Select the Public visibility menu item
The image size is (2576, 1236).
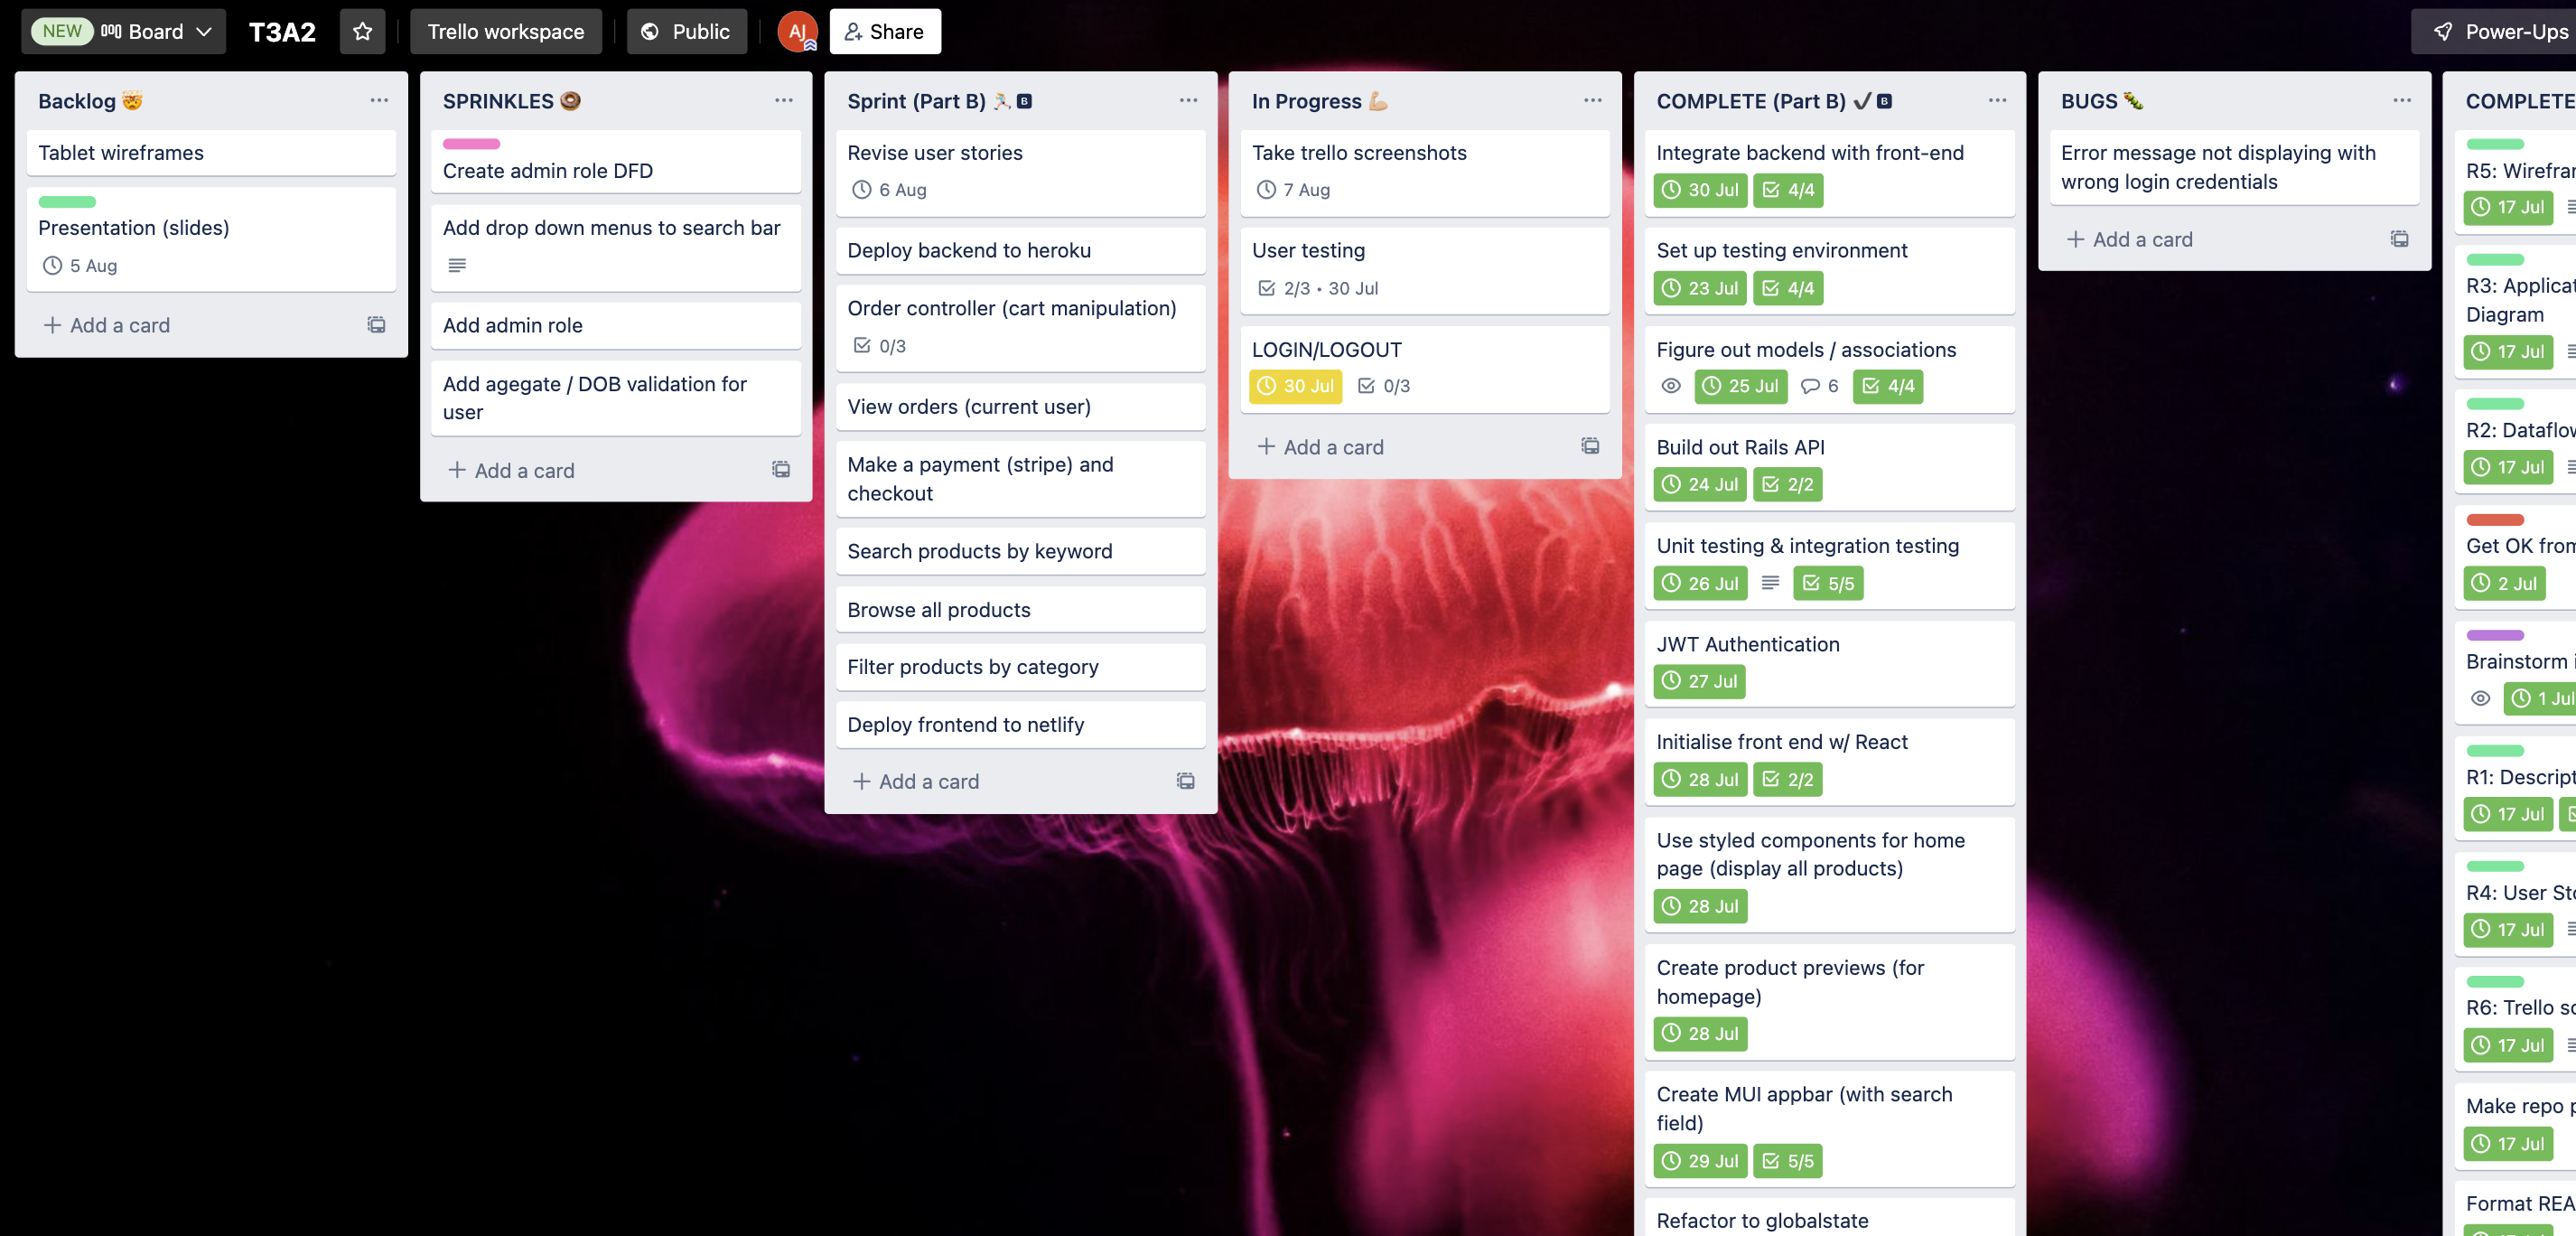(x=686, y=32)
